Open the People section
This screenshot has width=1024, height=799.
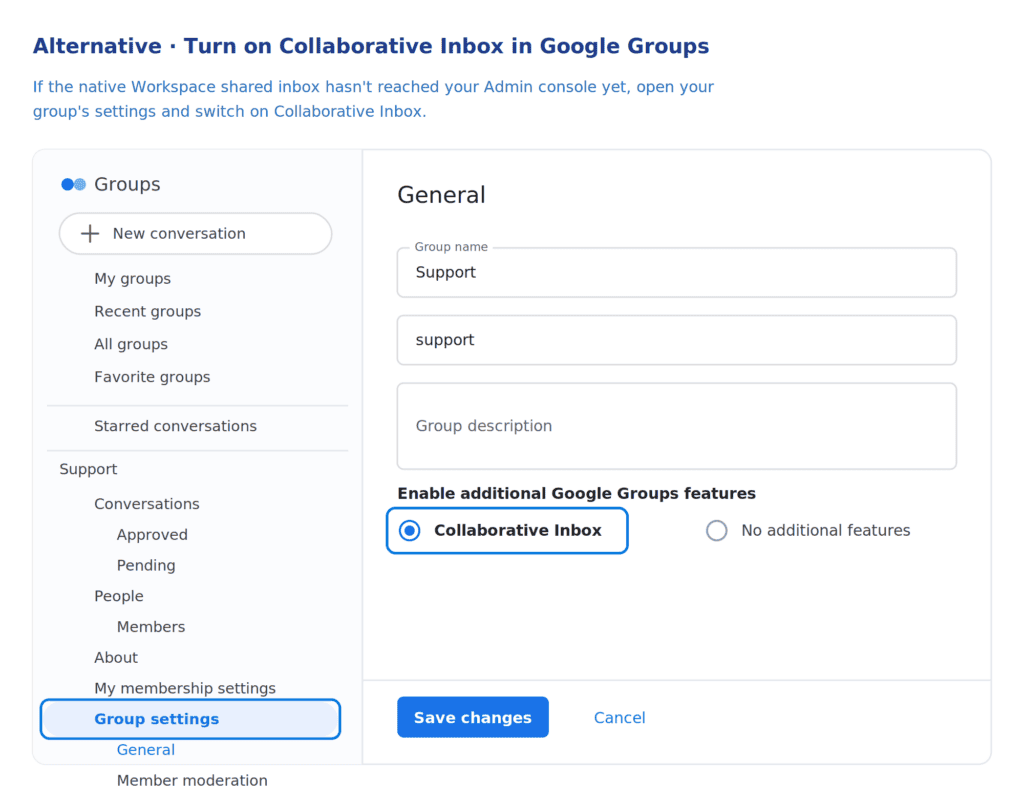(119, 596)
